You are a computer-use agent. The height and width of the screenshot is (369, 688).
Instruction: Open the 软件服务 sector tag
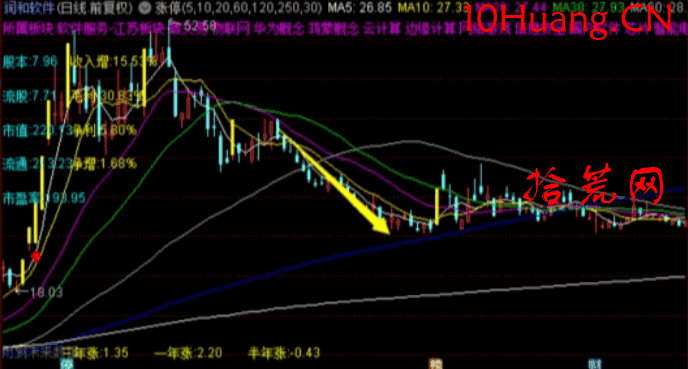[82, 29]
